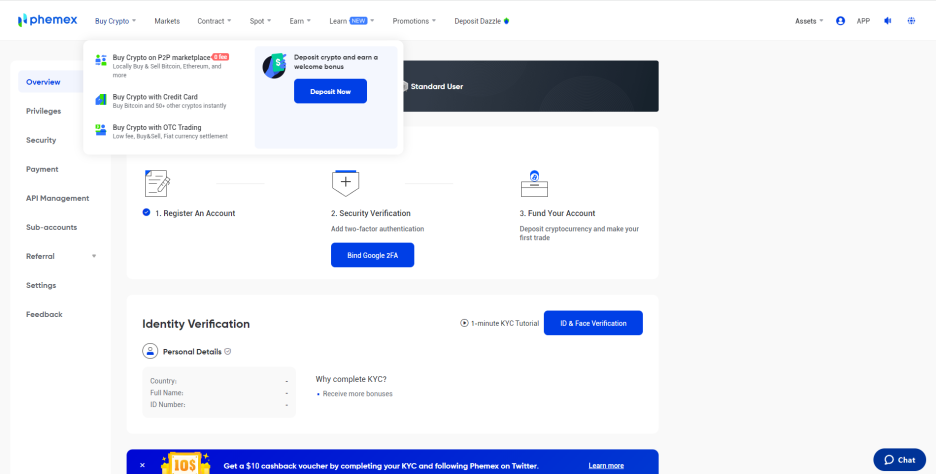Click the 'Why complete KYC?' text
Screen dimensions: 936x474
pyautogui.click(x=351, y=379)
